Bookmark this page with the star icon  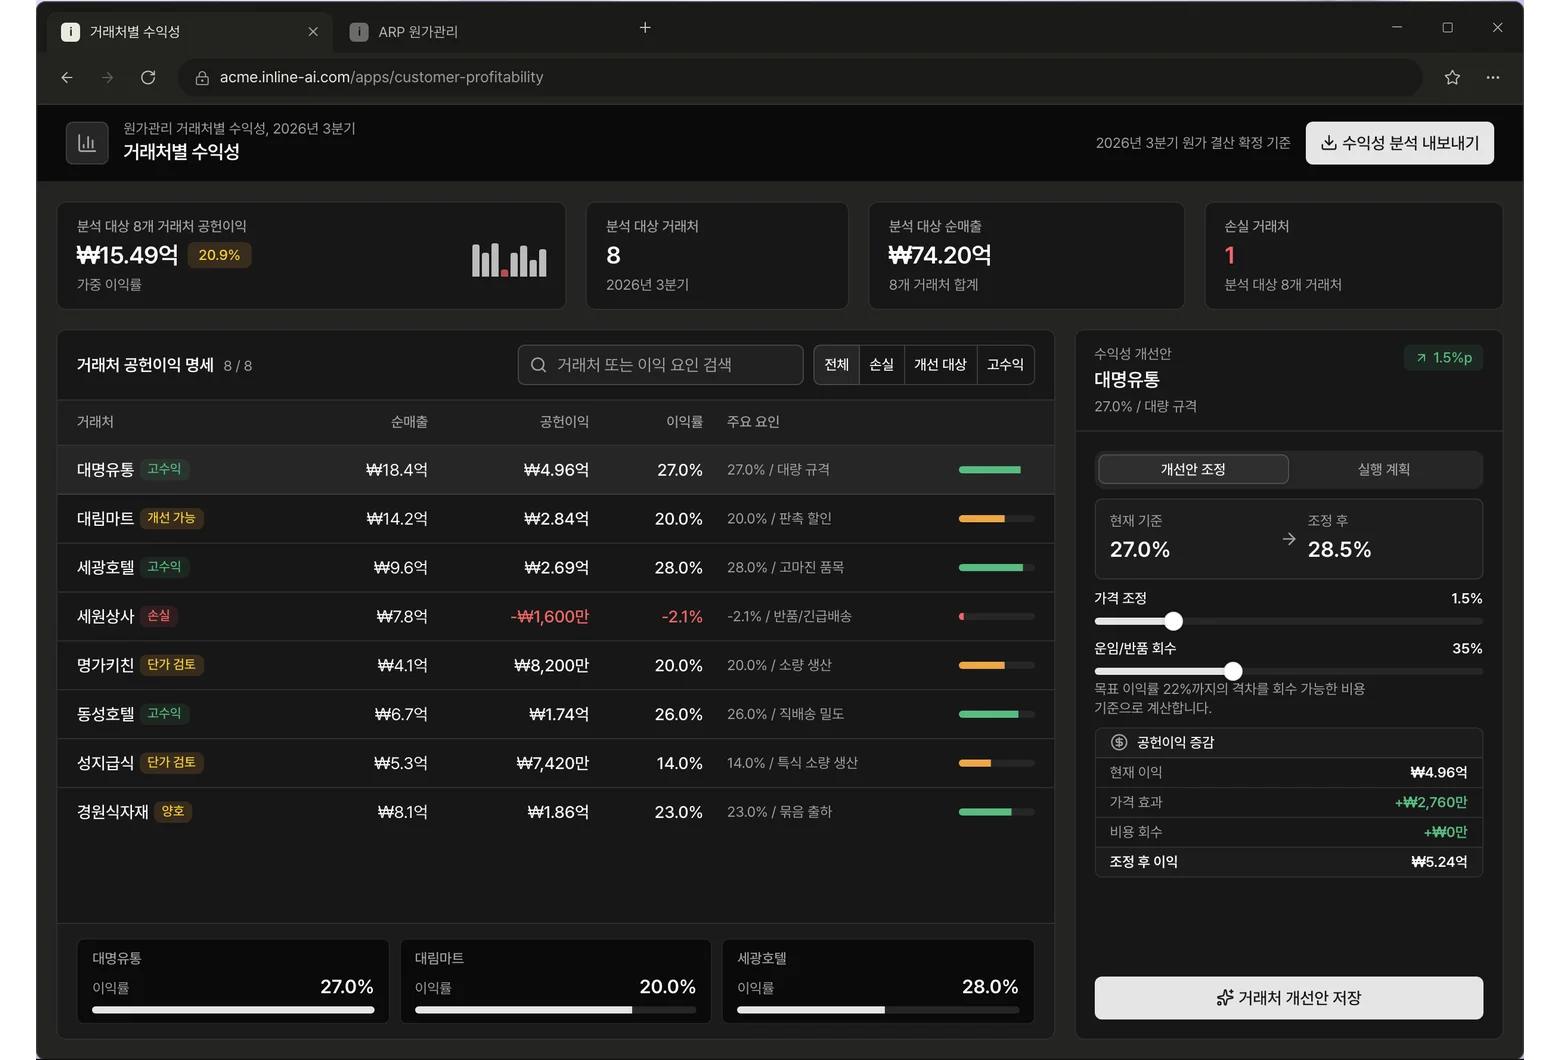click(x=1452, y=77)
